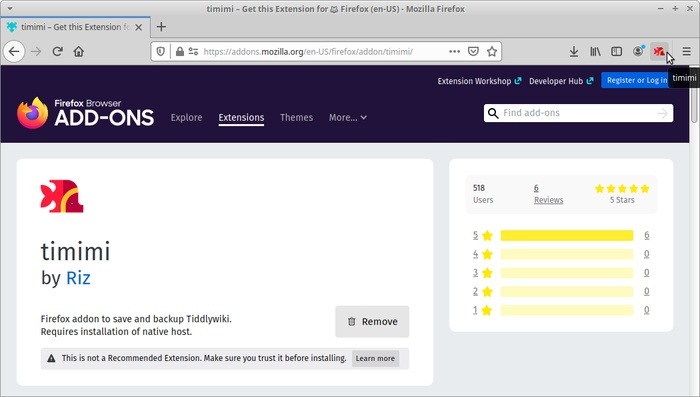Screen dimensions: 700x397
Task: Save page to Pocket
Action: (473, 52)
